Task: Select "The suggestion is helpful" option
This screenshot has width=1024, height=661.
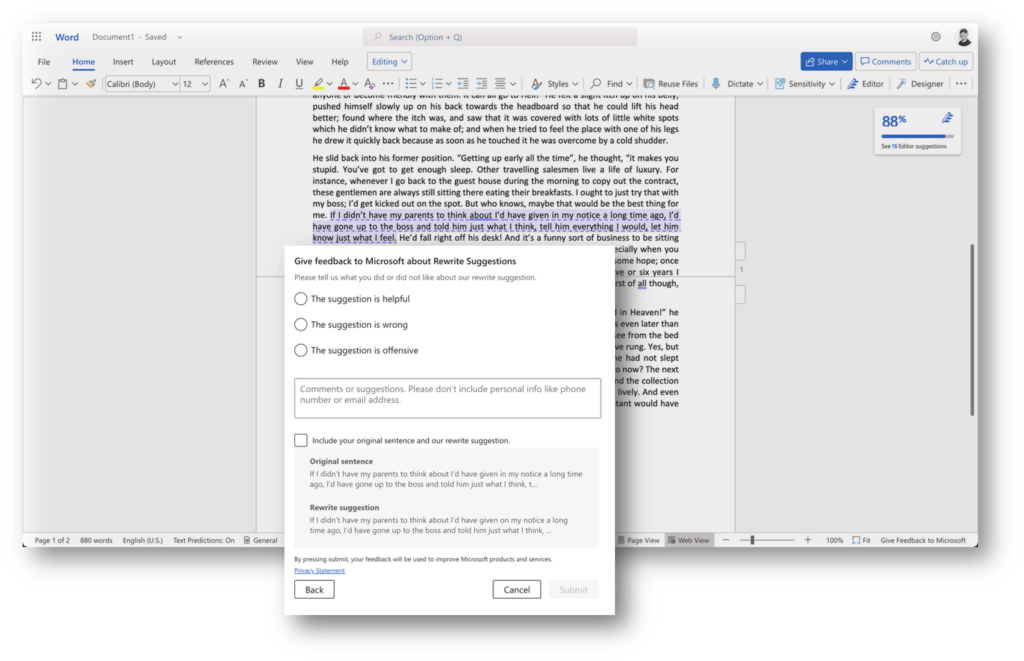Action: click(301, 299)
